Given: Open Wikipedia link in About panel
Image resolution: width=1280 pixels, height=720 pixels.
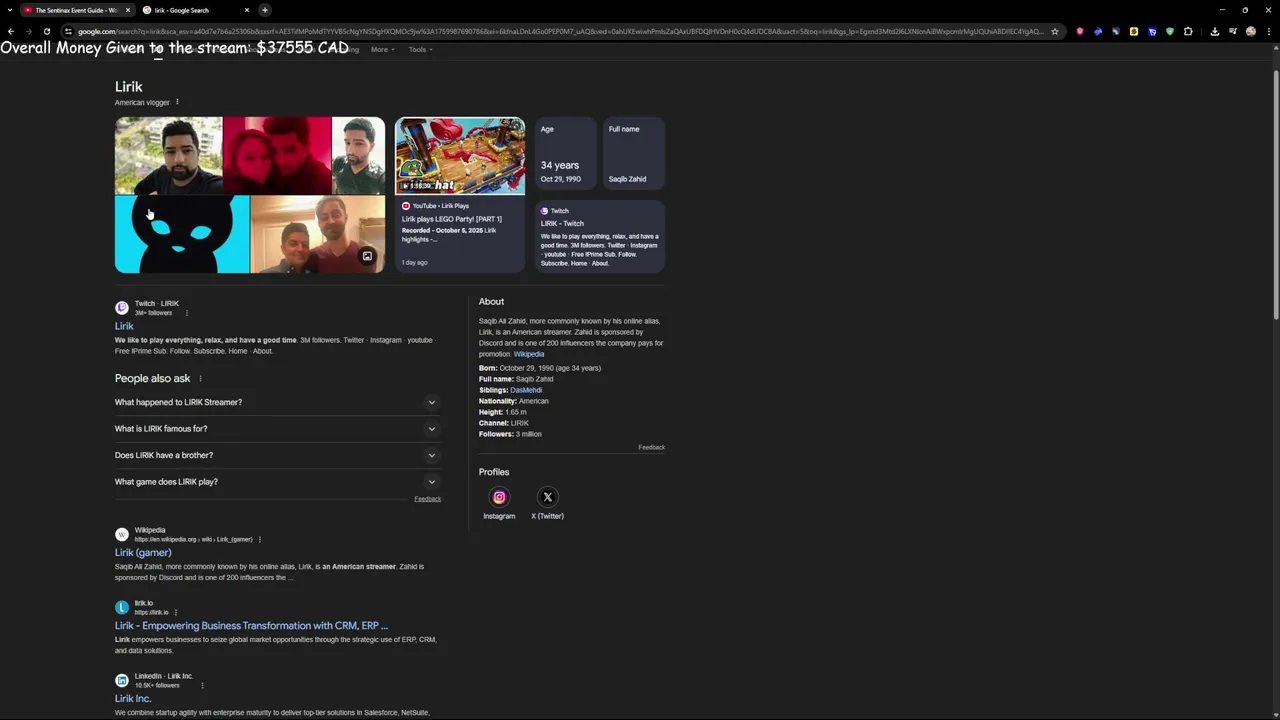Looking at the screenshot, I should [529, 354].
